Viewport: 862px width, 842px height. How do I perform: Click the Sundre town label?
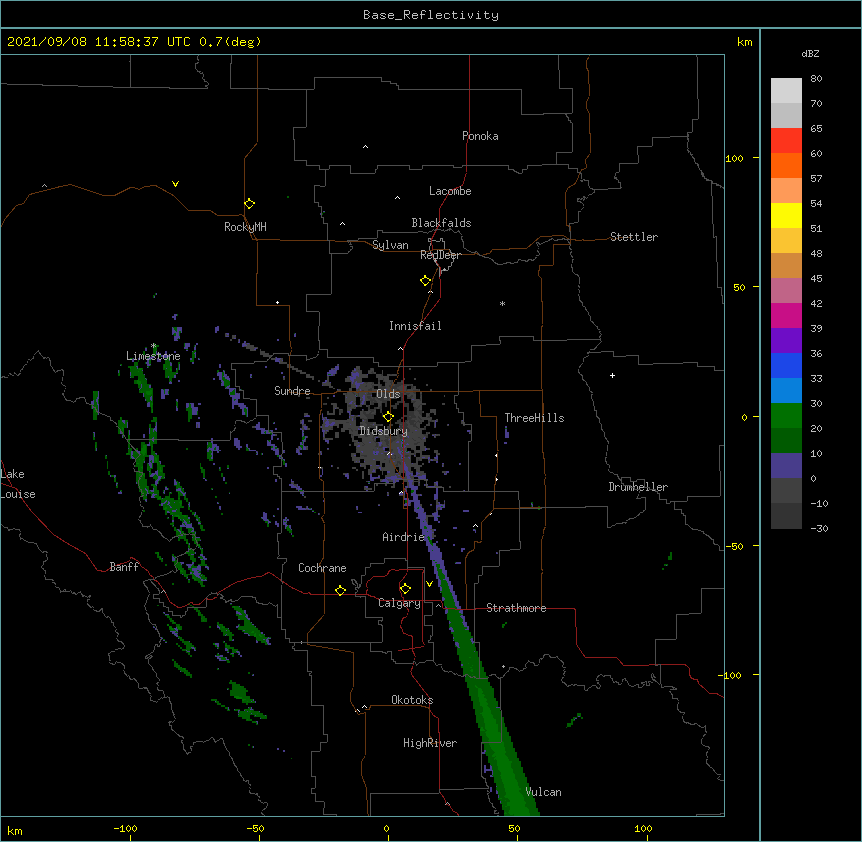point(292,391)
